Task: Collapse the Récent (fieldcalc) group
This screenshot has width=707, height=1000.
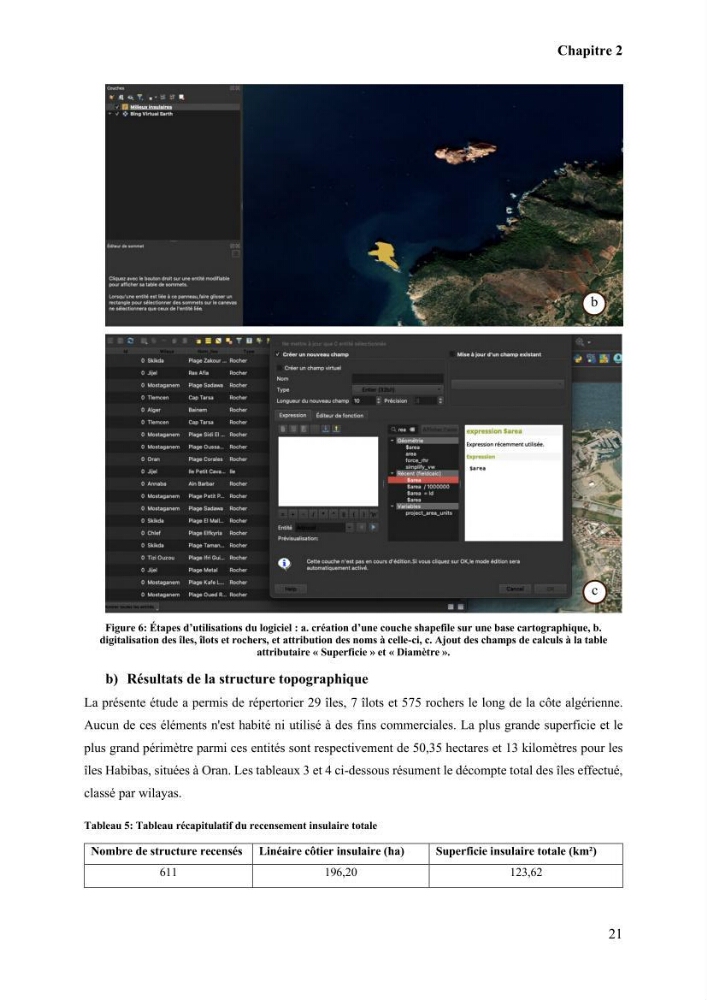Action: [392, 473]
